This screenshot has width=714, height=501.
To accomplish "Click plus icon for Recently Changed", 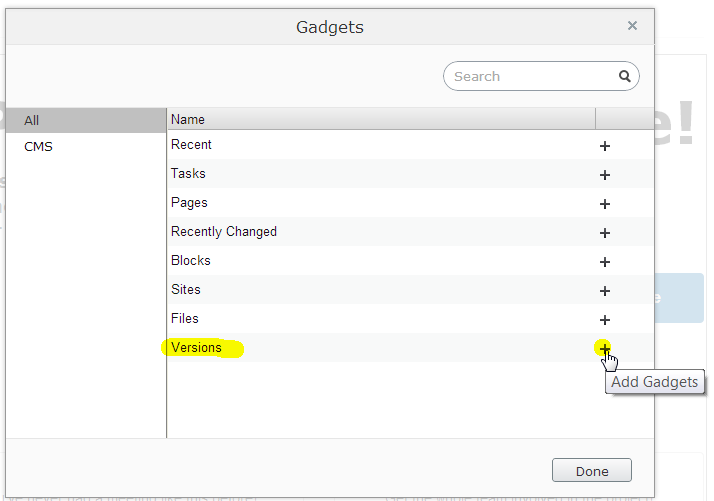I will [x=604, y=233].
